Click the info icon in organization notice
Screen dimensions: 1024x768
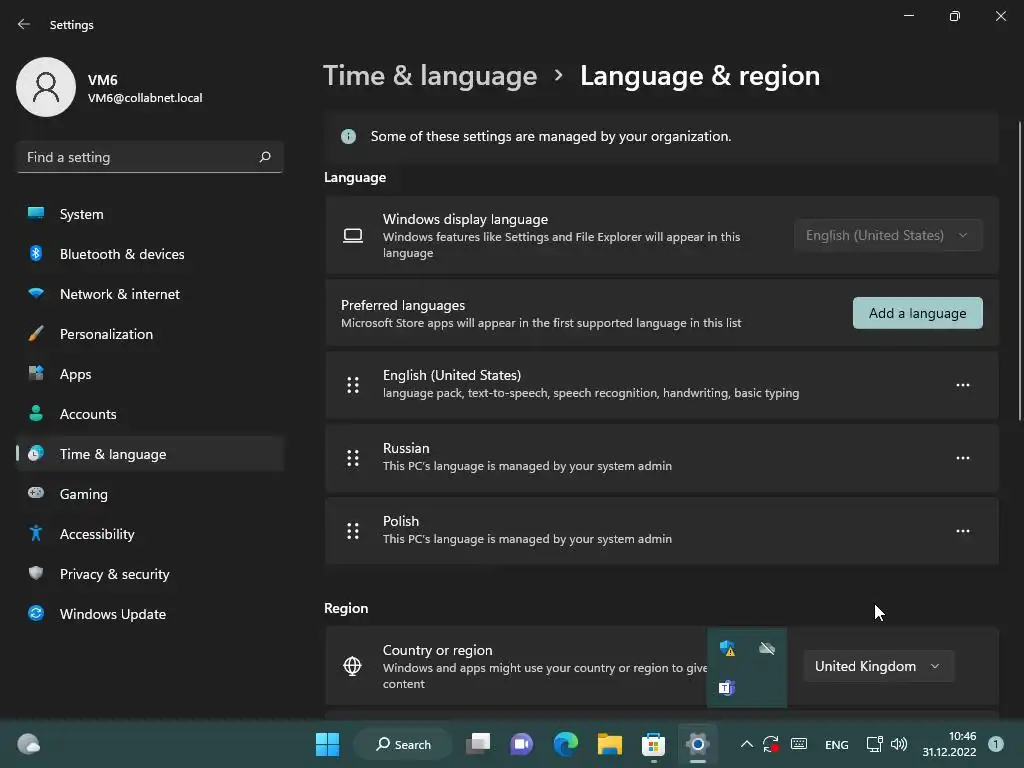tap(348, 136)
